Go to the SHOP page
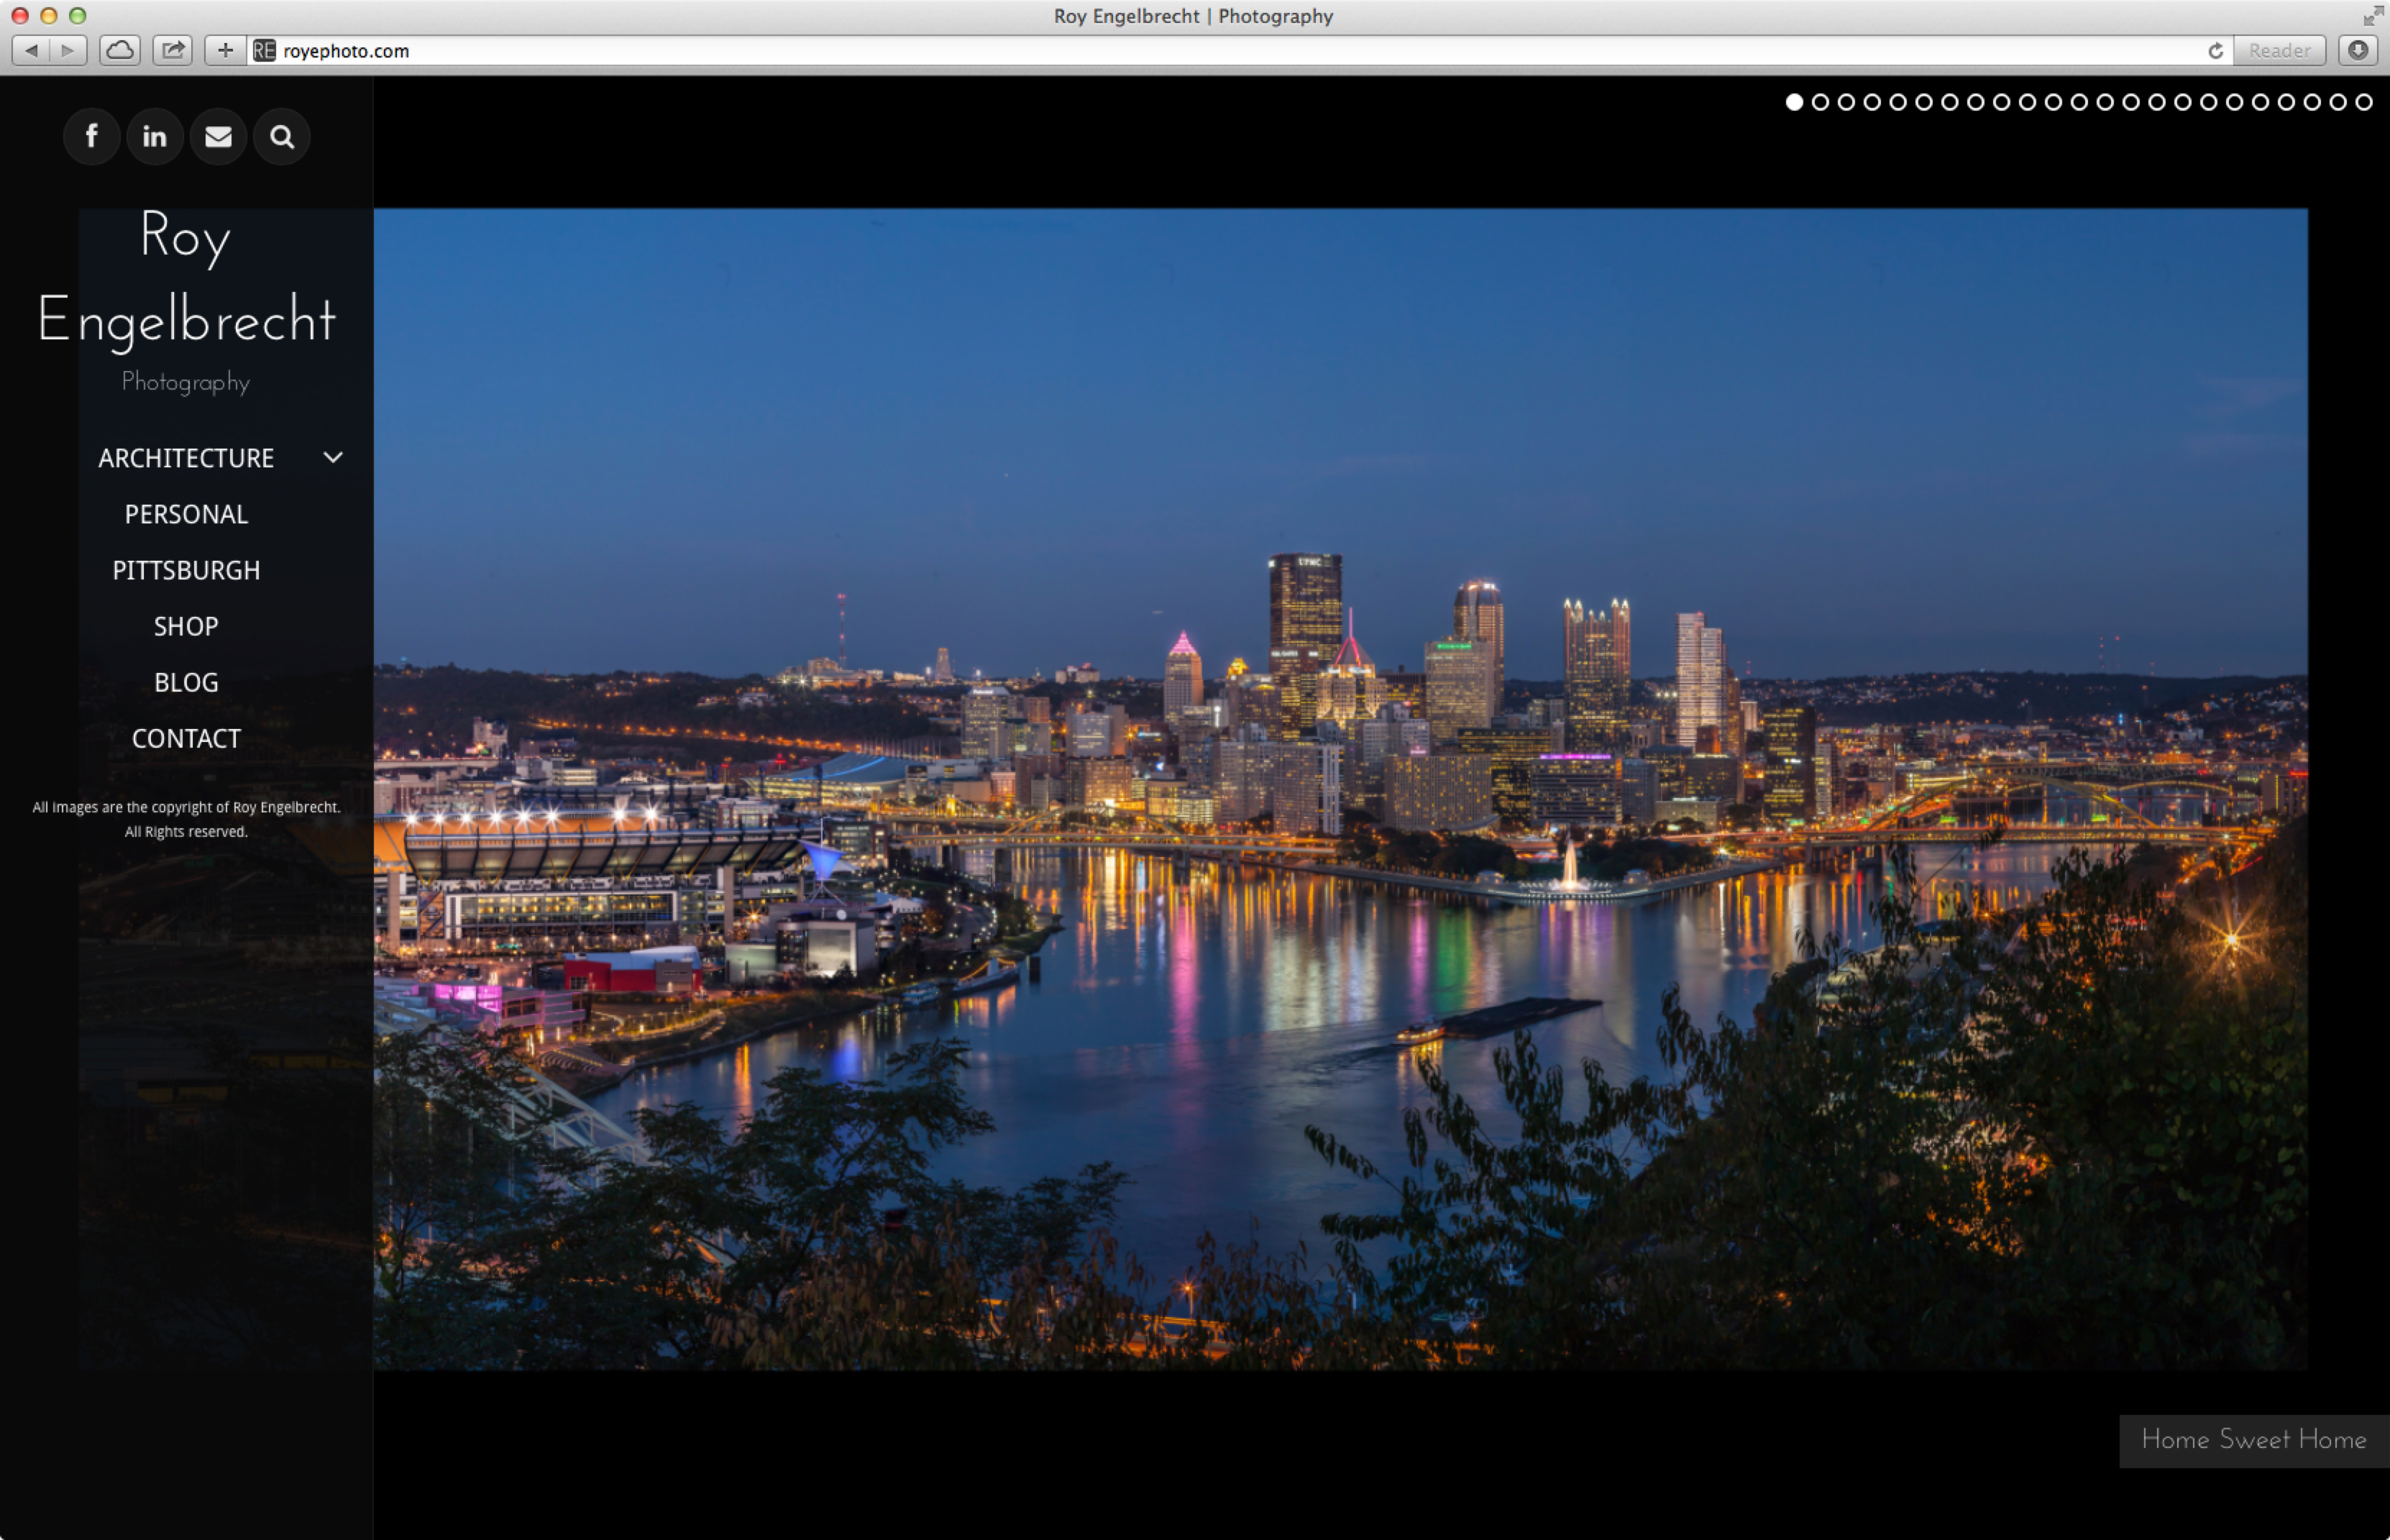This screenshot has width=2390, height=1540. [186, 626]
